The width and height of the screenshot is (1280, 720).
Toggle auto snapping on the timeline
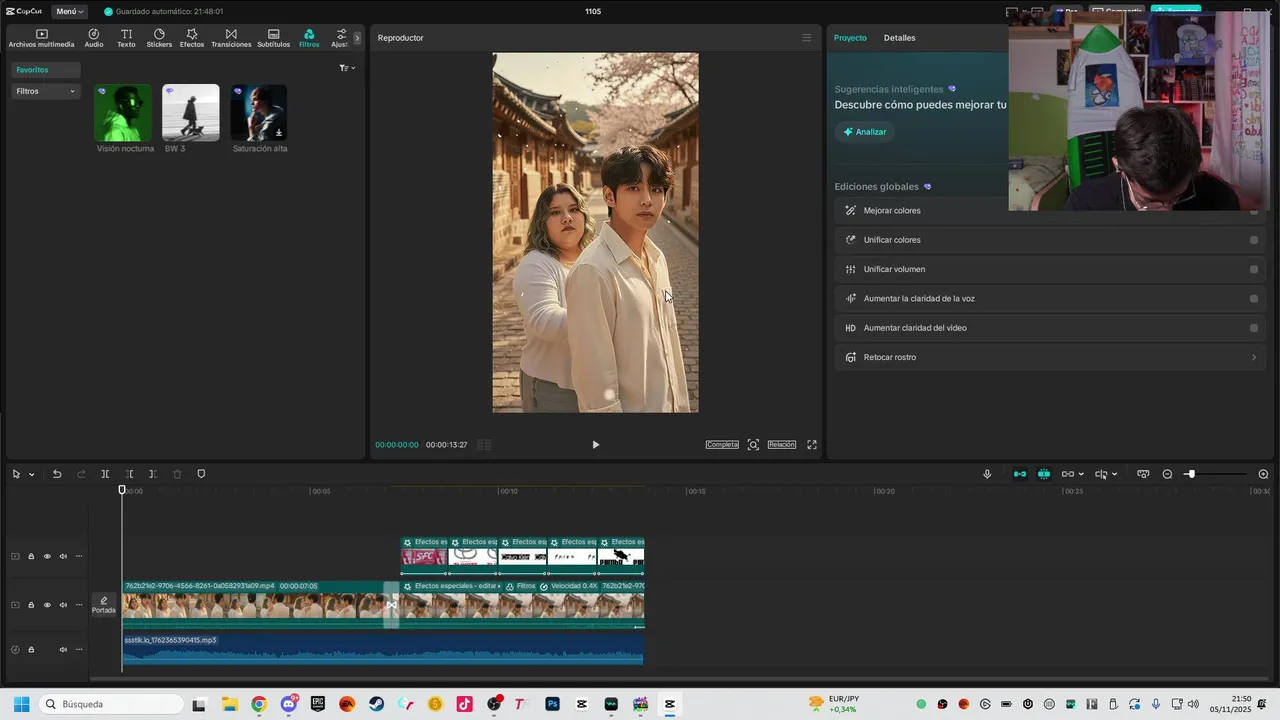point(1044,474)
